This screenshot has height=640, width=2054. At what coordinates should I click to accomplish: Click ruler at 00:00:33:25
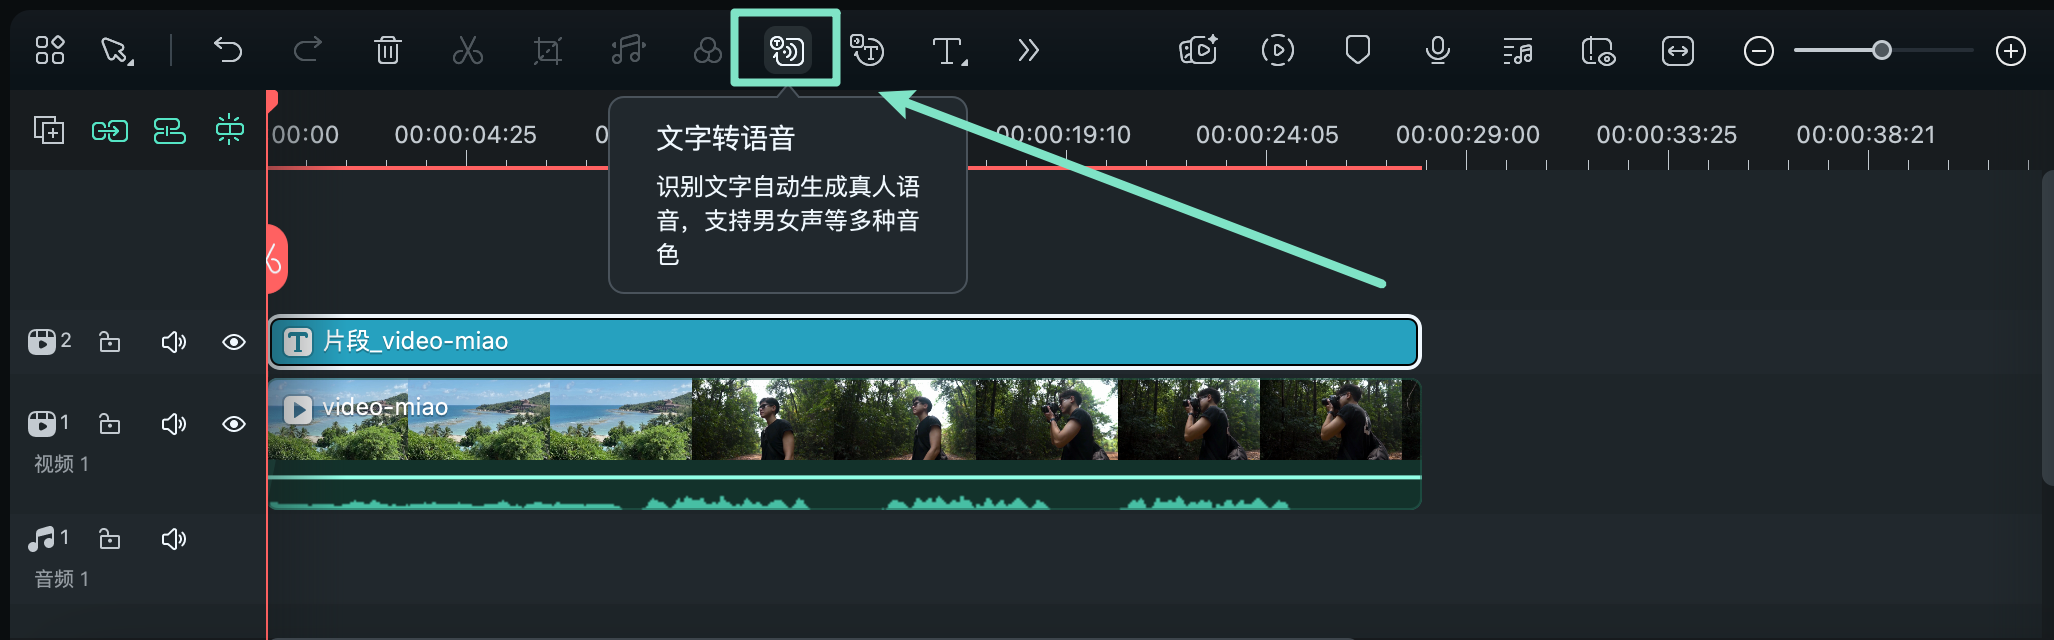click(x=1667, y=134)
